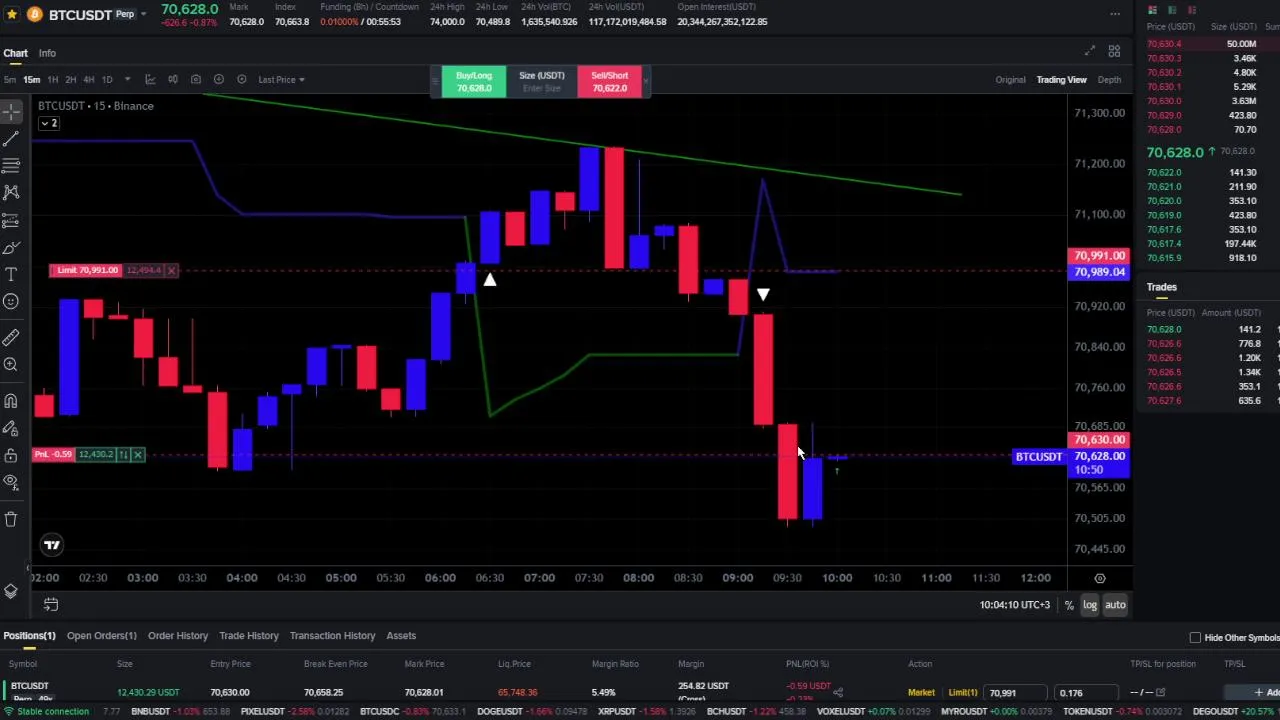Click the Market close action
This screenshot has width=1280, height=720.
(x=921, y=693)
